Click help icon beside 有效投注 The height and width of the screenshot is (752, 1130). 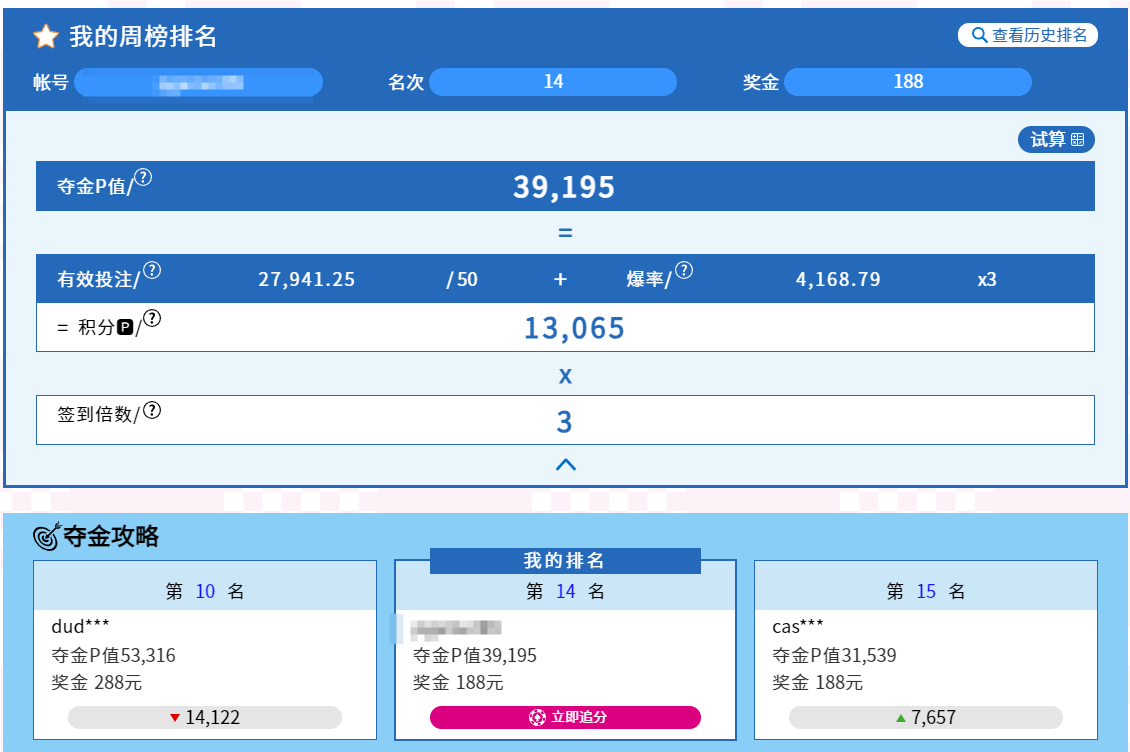tap(152, 271)
